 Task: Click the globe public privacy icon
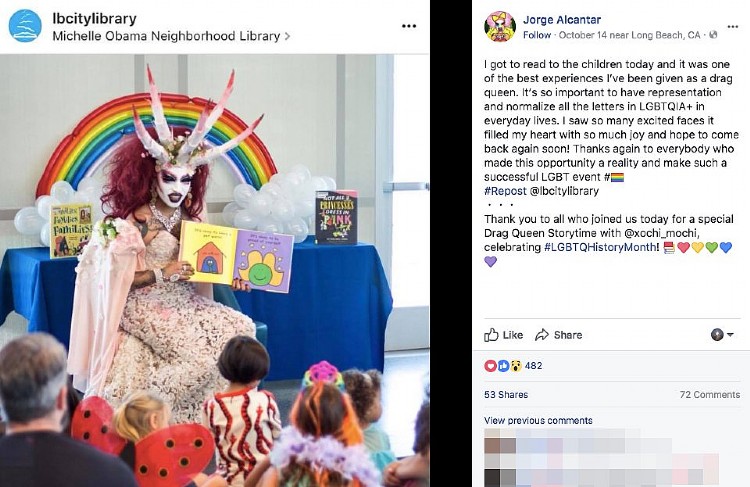tap(713, 34)
